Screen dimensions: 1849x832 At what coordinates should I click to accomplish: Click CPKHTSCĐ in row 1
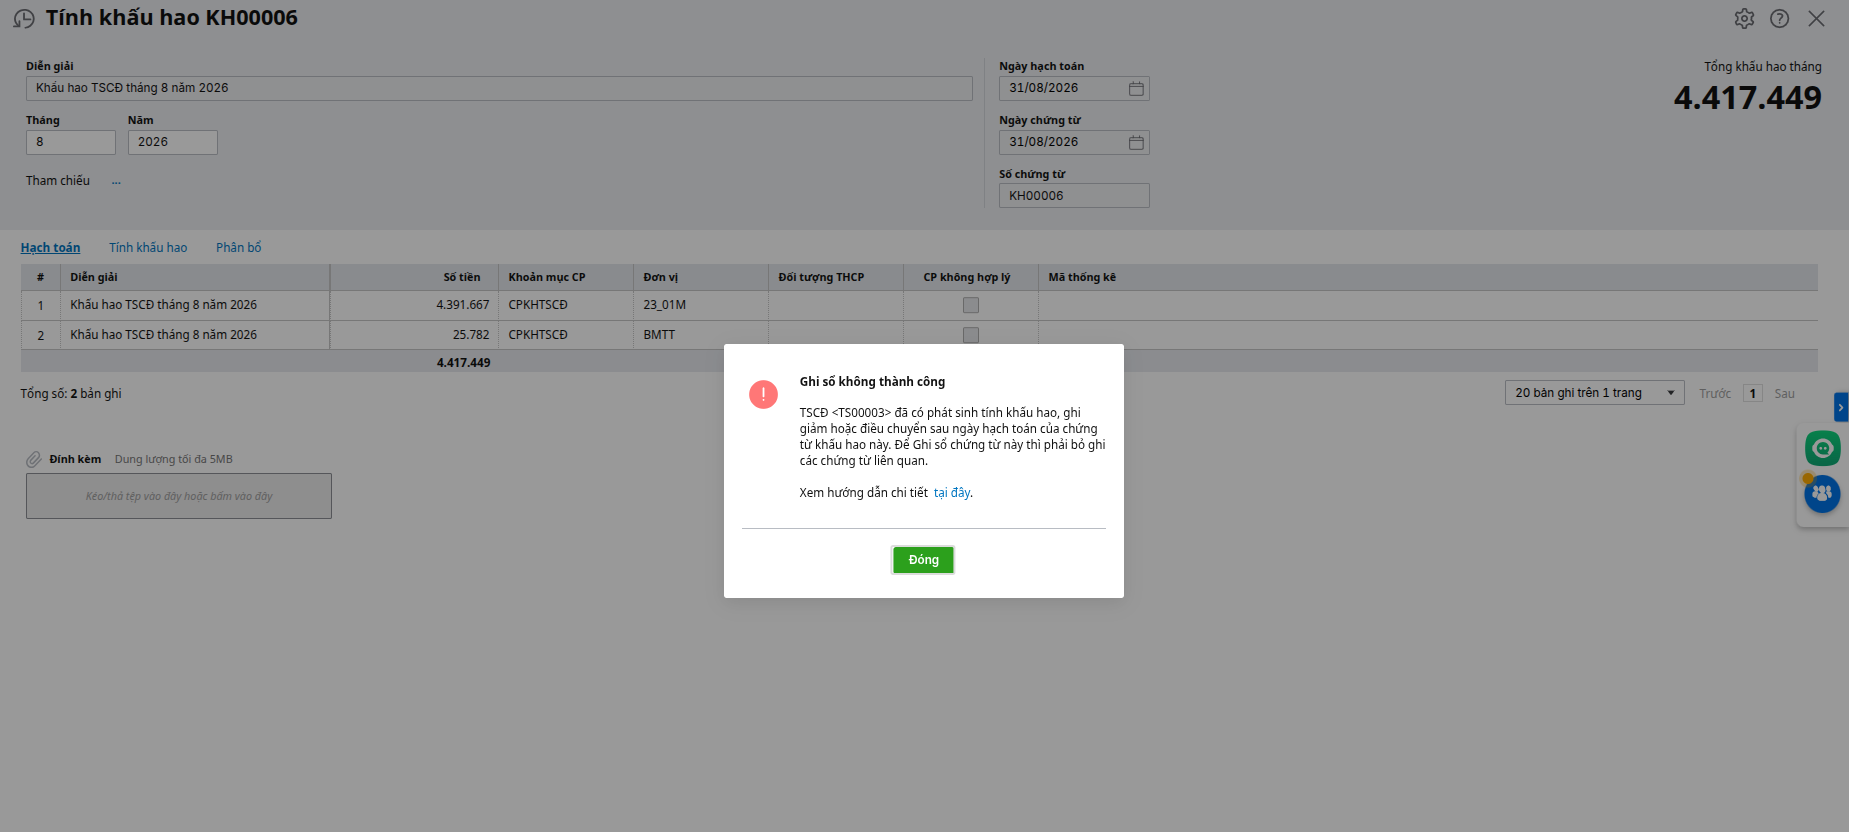click(566, 305)
